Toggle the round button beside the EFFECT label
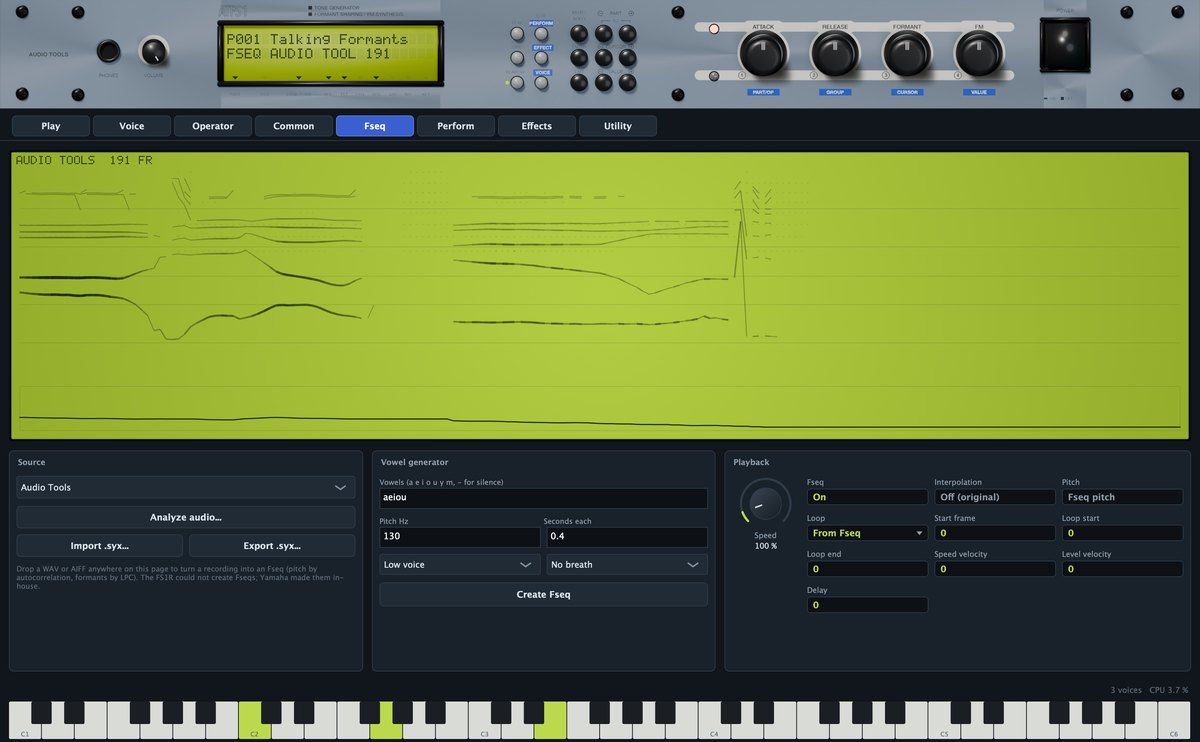The image size is (1200, 742). (541, 59)
